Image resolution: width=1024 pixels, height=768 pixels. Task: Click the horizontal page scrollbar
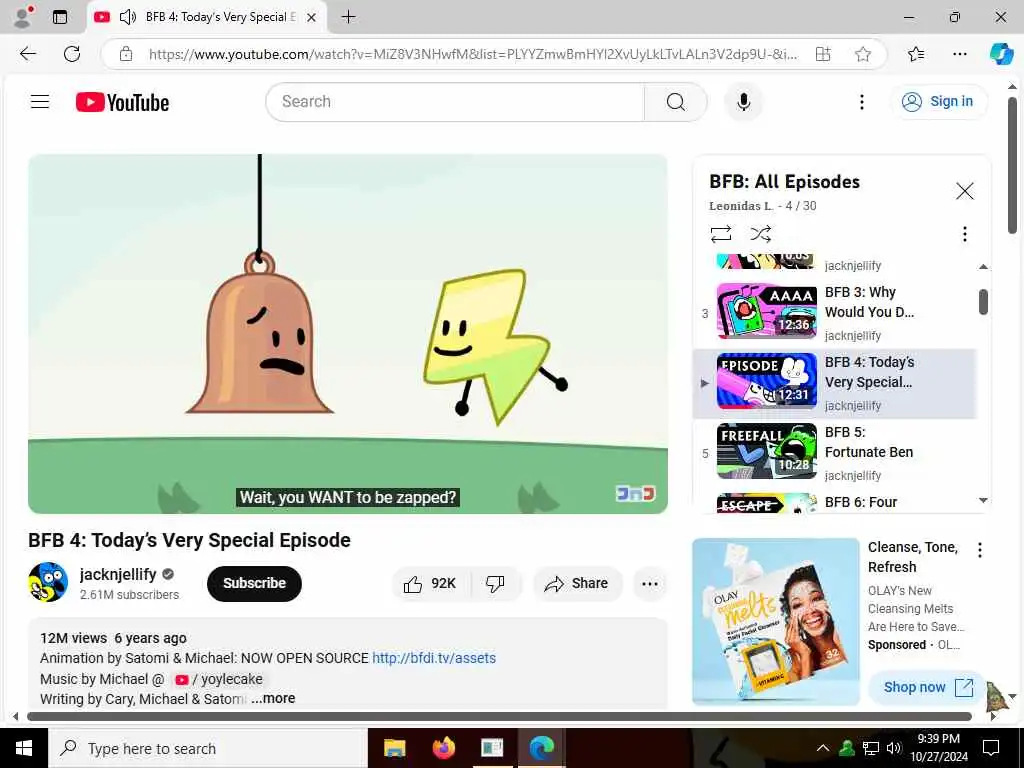499,716
